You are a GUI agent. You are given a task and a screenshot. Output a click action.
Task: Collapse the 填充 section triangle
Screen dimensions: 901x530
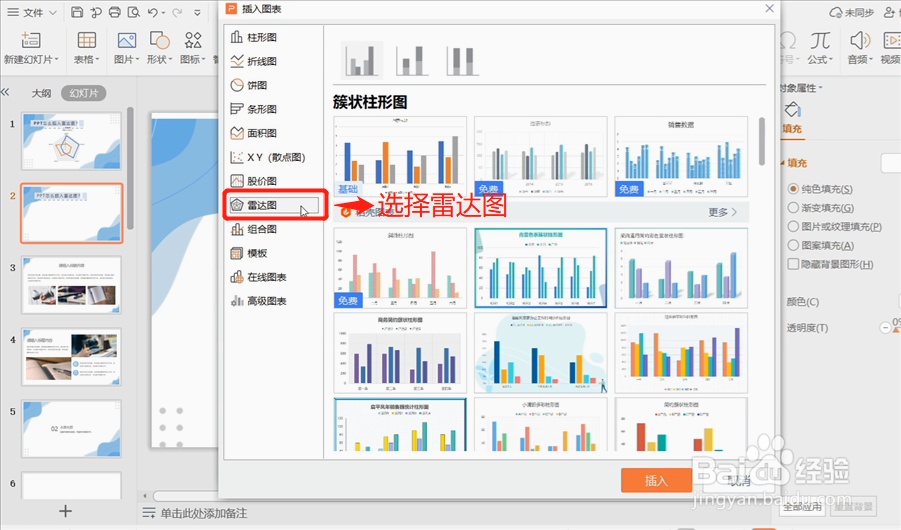783,163
